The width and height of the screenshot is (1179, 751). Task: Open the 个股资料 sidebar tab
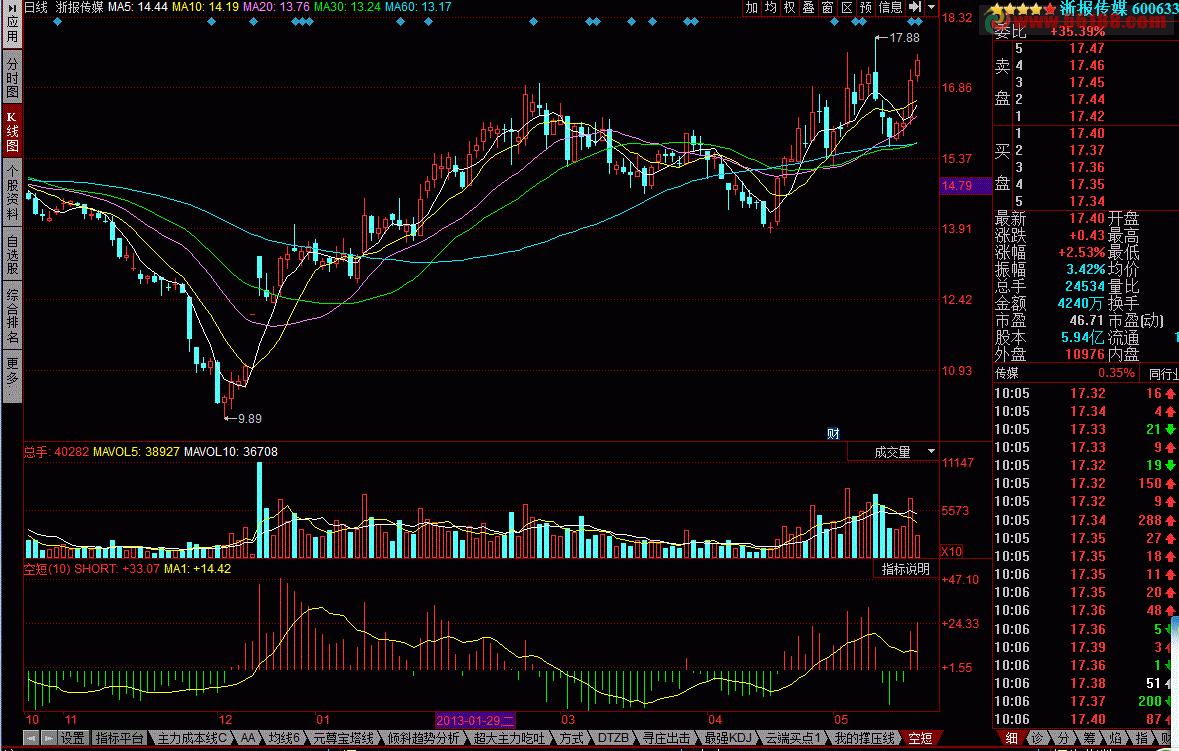coord(12,193)
